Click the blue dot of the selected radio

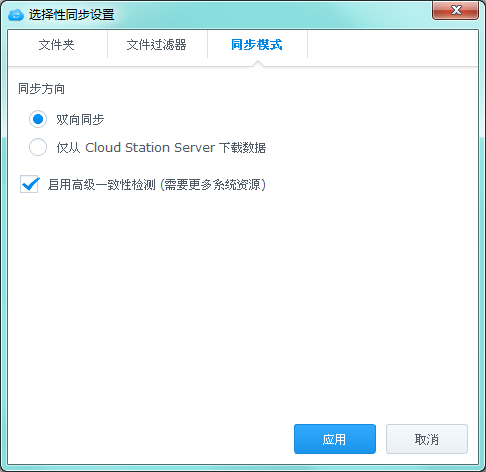[x=38, y=119]
